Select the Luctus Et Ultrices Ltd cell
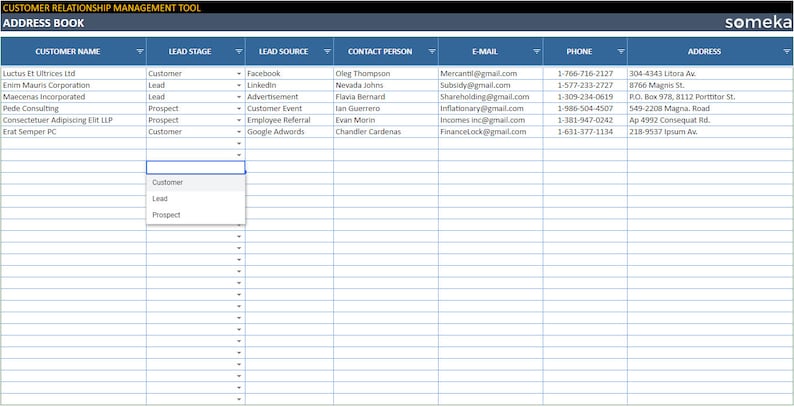This screenshot has height=407, width=794. [x=74, y=74]
